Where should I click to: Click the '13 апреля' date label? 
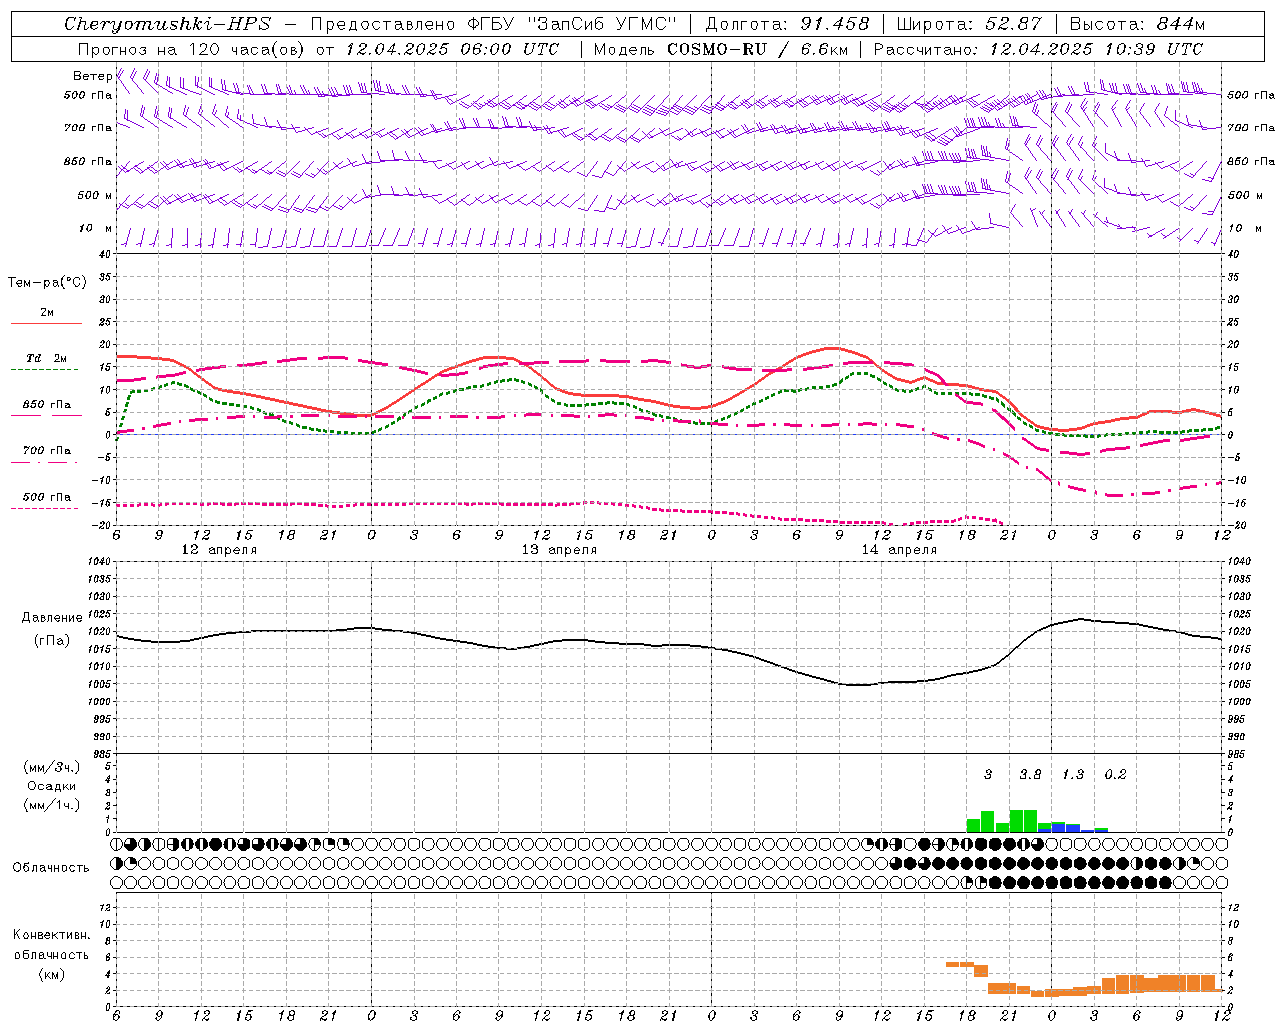pos(559,550)
